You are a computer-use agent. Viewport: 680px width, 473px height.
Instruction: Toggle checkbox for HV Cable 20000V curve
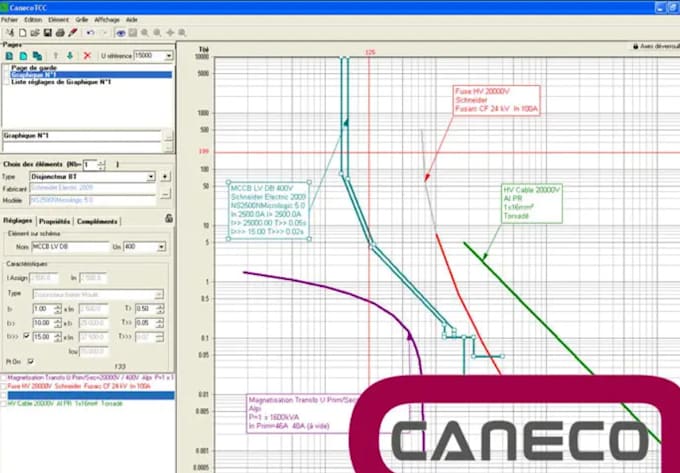4,404
